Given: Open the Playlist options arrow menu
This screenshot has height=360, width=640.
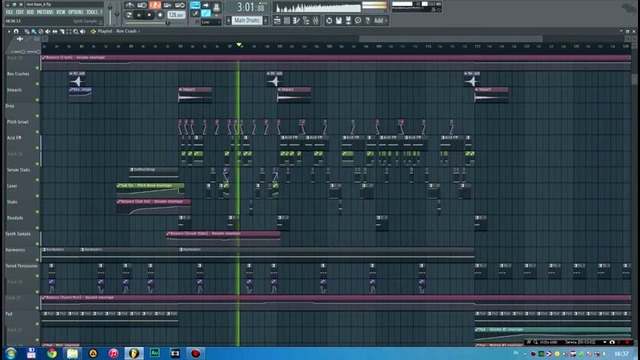Looking at the screenshot, I should point(9,31).
